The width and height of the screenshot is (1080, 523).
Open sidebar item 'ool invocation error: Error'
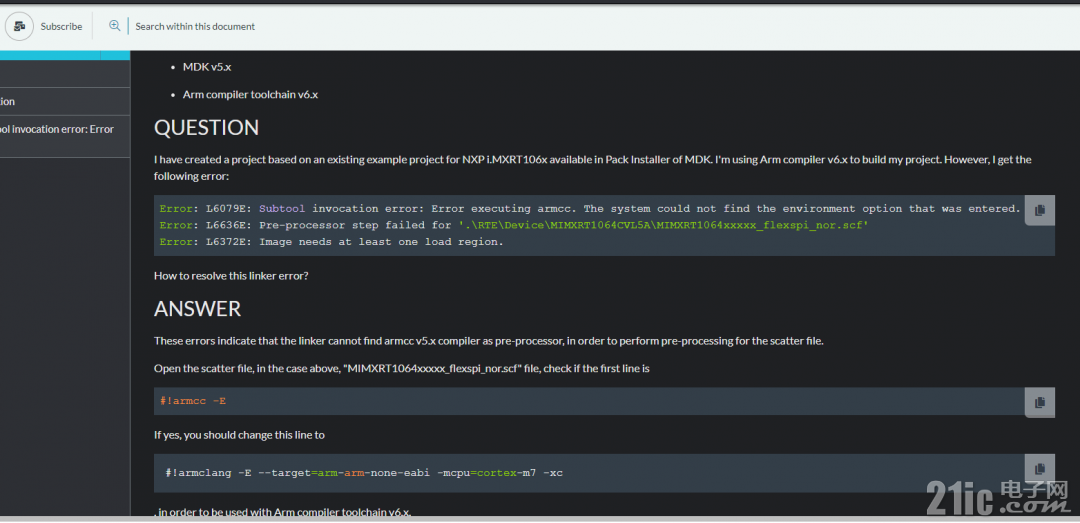65,136
